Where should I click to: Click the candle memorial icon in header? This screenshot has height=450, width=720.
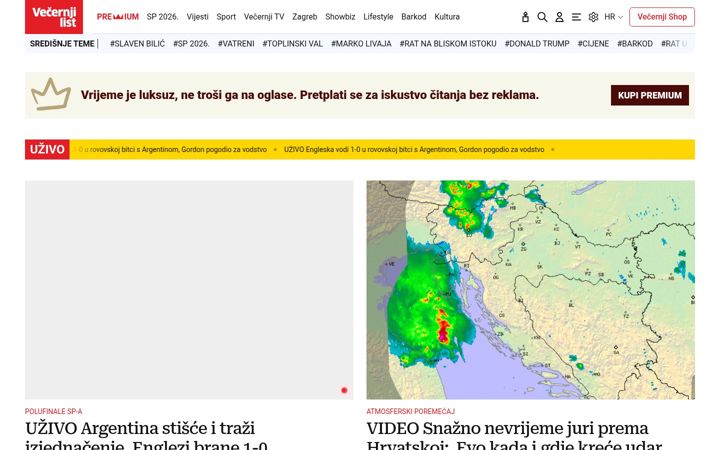[x=525, y=17]
